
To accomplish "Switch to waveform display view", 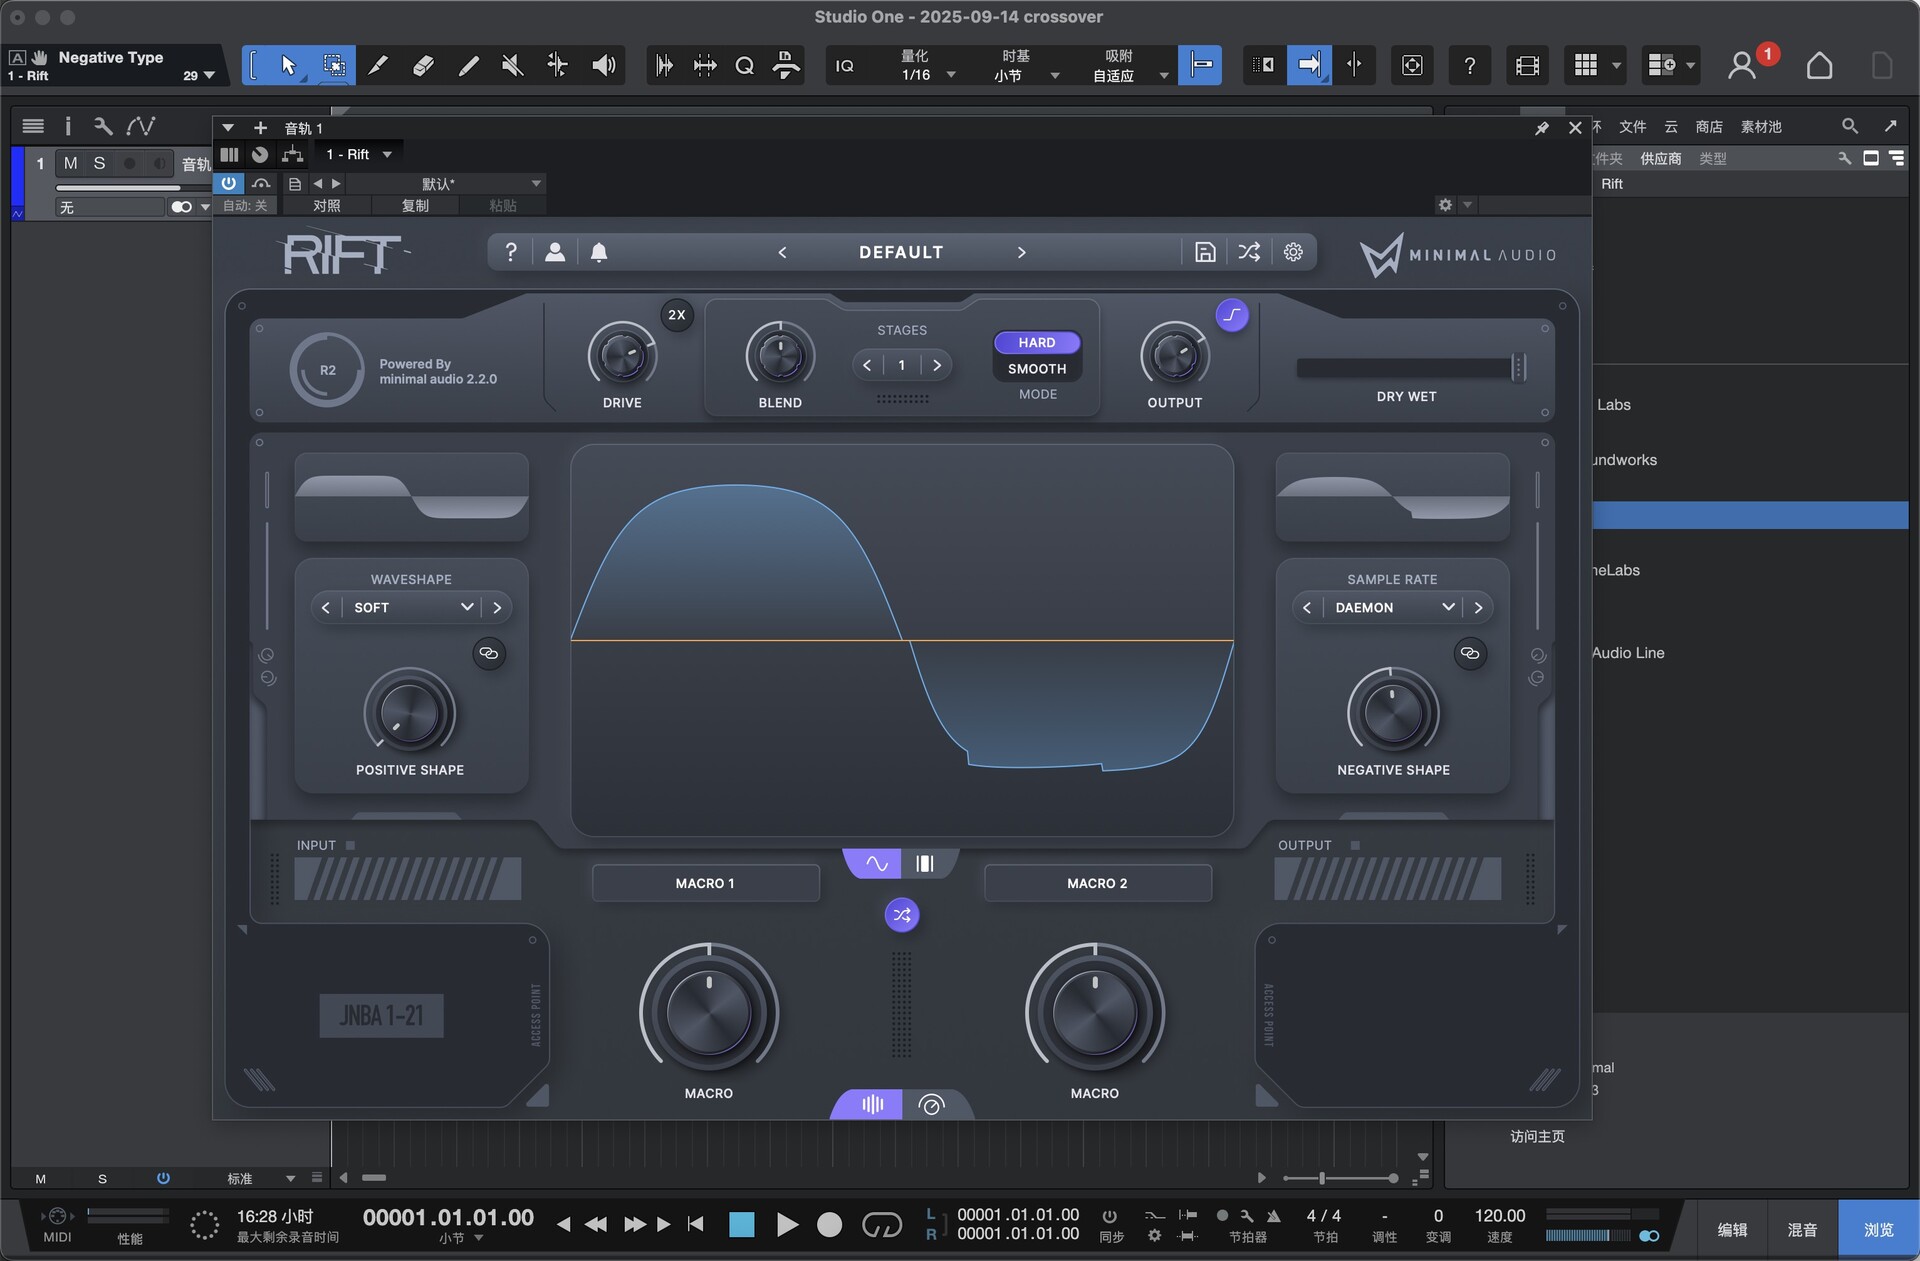I will [876, 863].
